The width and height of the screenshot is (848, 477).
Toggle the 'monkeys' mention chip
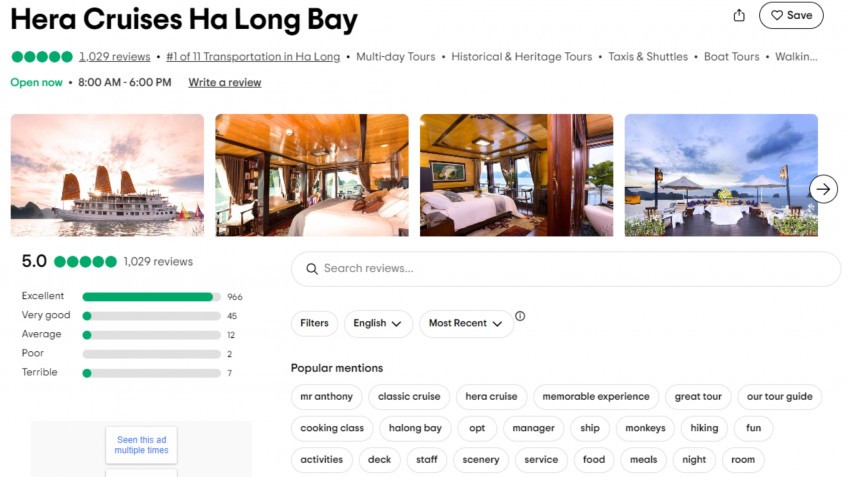(645, 428)
